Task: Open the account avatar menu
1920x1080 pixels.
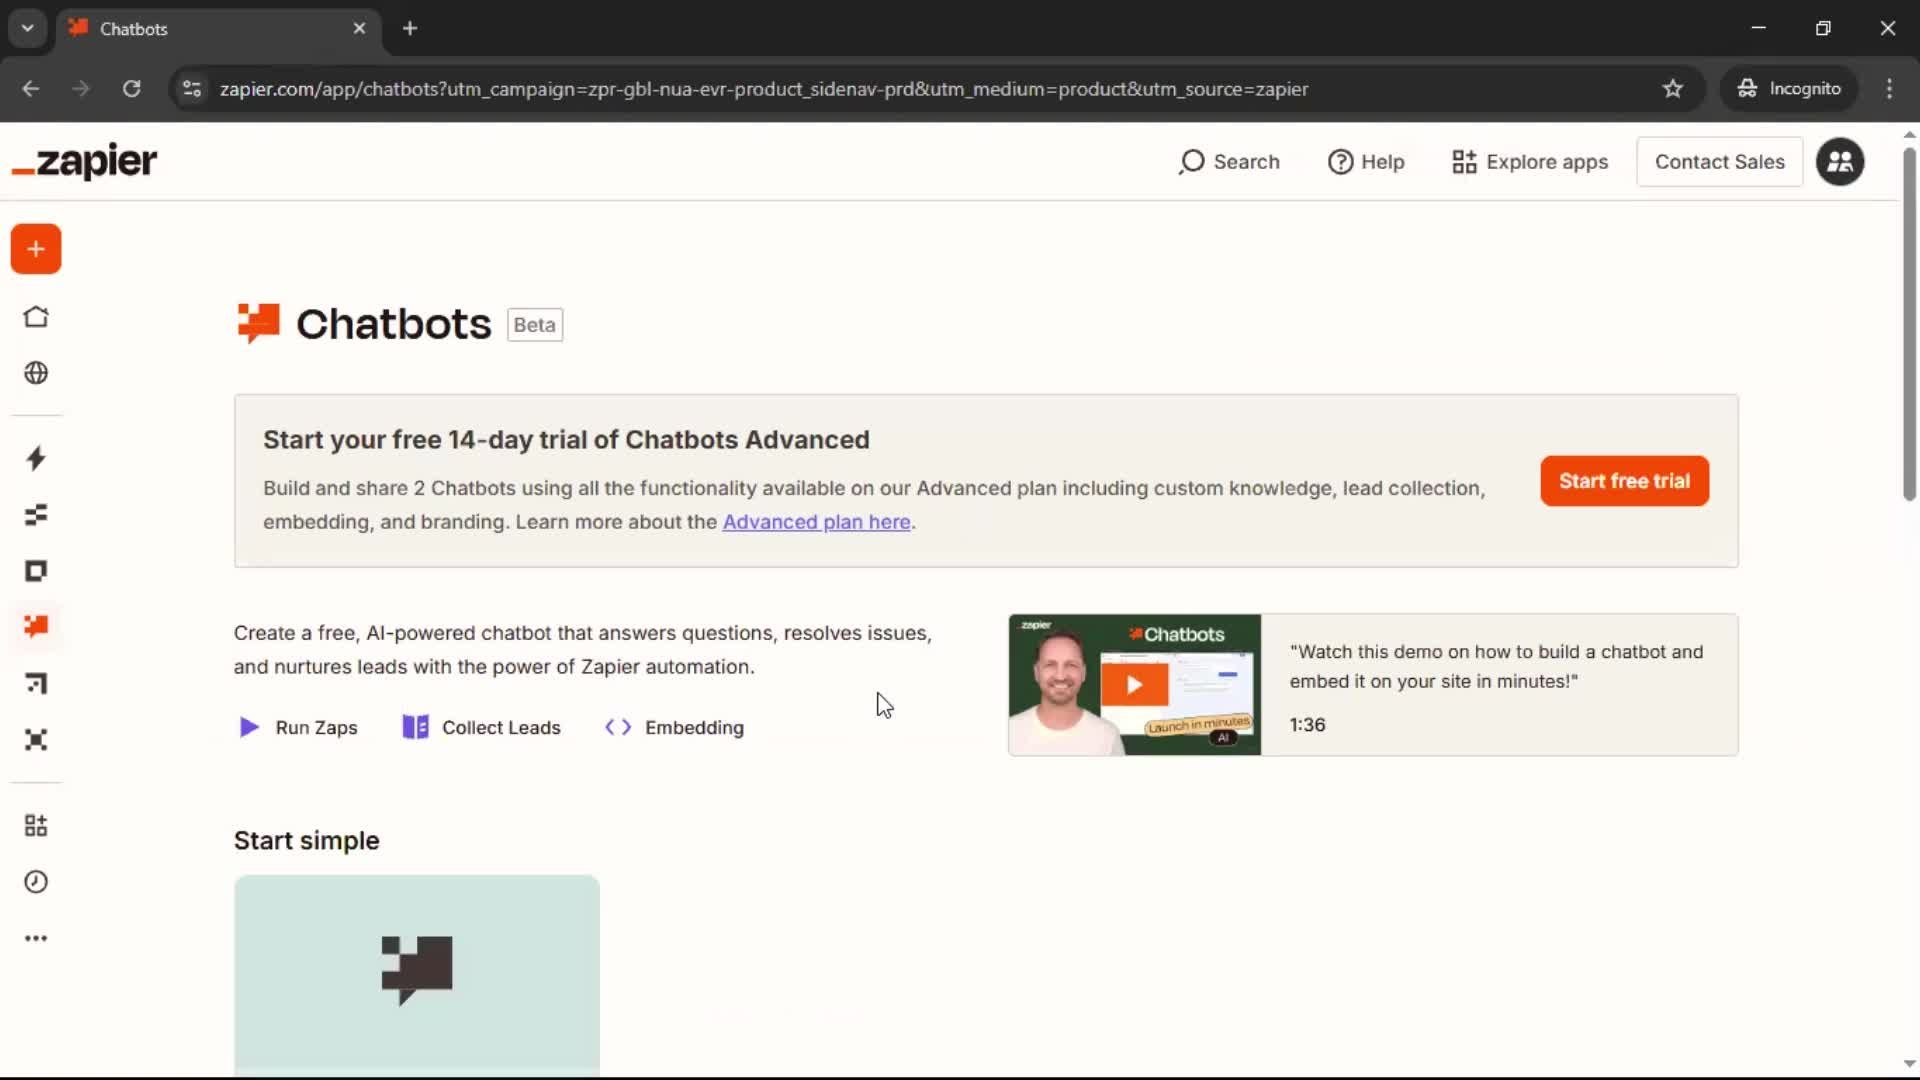Action: (1840, 162)
